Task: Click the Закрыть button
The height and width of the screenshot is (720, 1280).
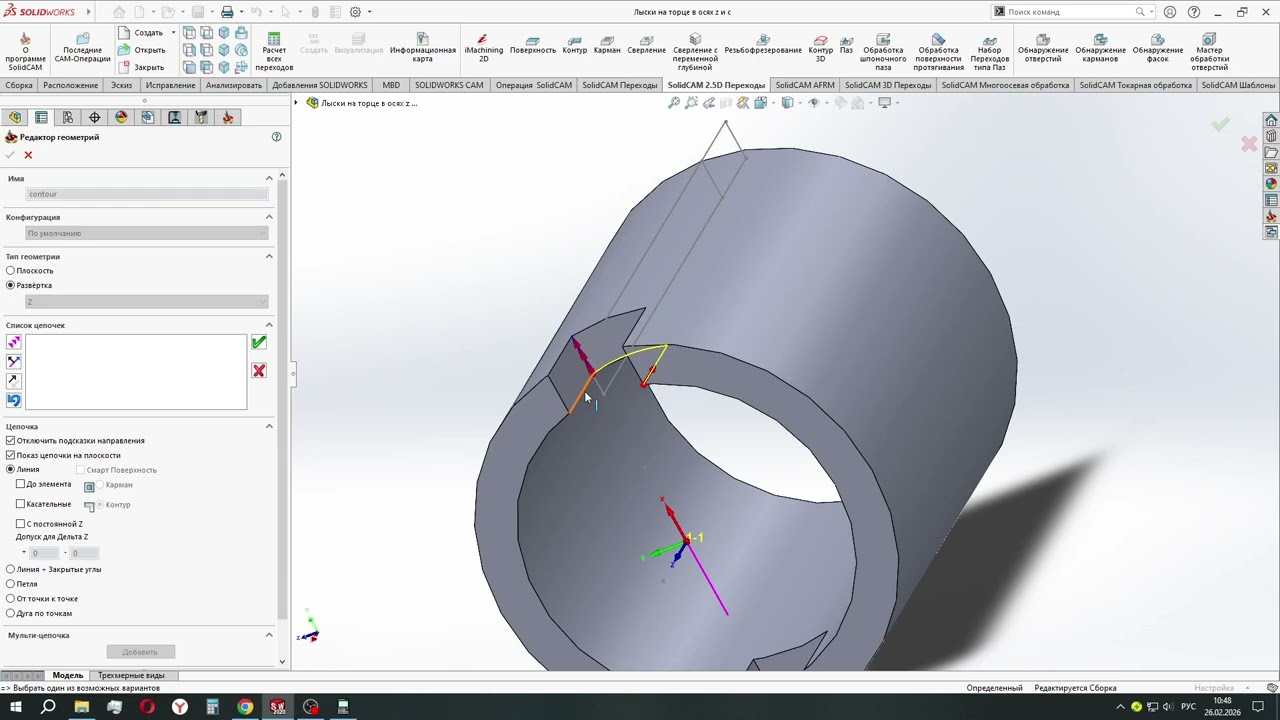Action: (141, 67)
